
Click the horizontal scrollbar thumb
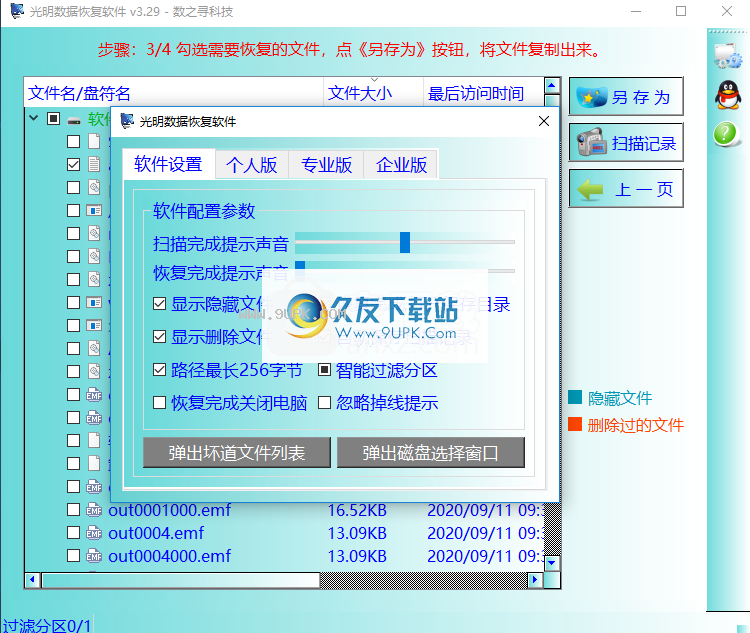181,580
